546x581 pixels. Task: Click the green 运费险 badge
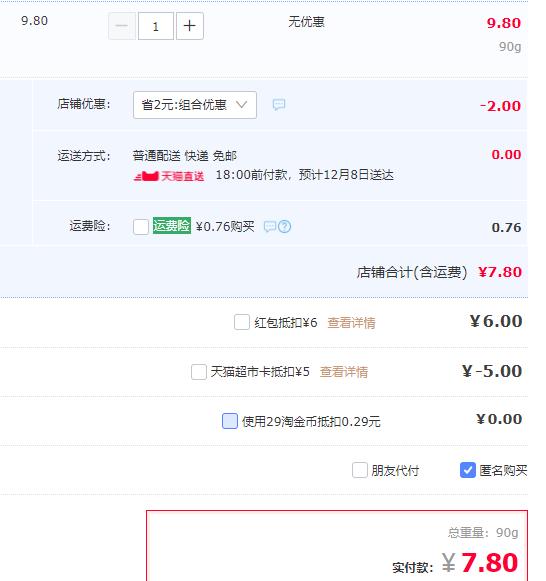pos(172,226)
